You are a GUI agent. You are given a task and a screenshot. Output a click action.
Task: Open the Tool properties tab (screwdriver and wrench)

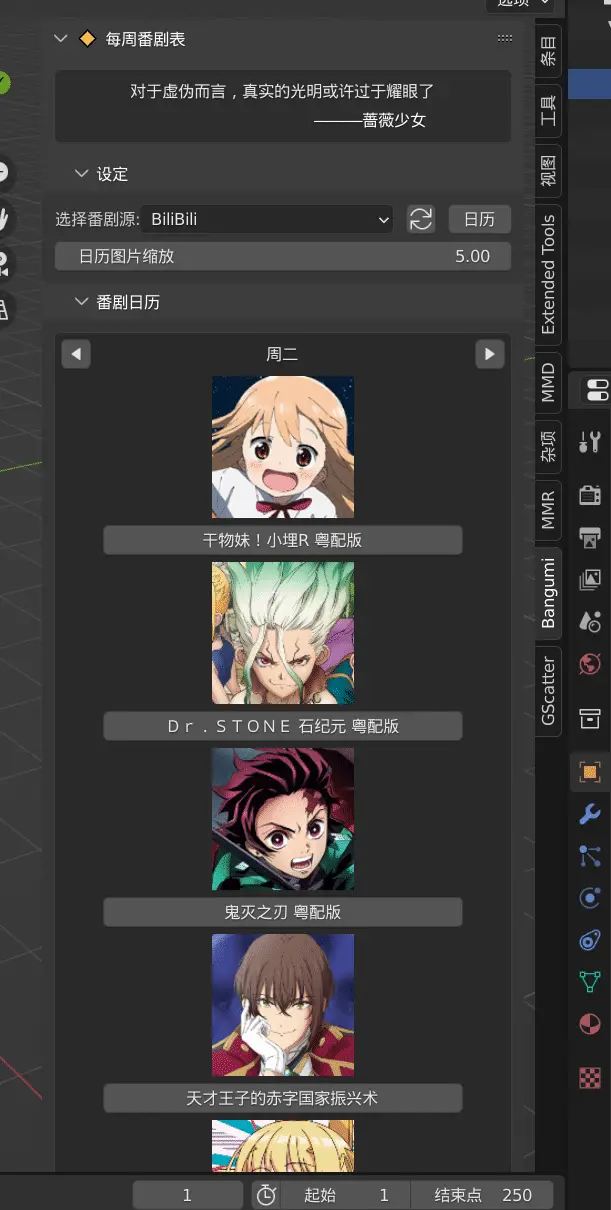tap(590, 441)
